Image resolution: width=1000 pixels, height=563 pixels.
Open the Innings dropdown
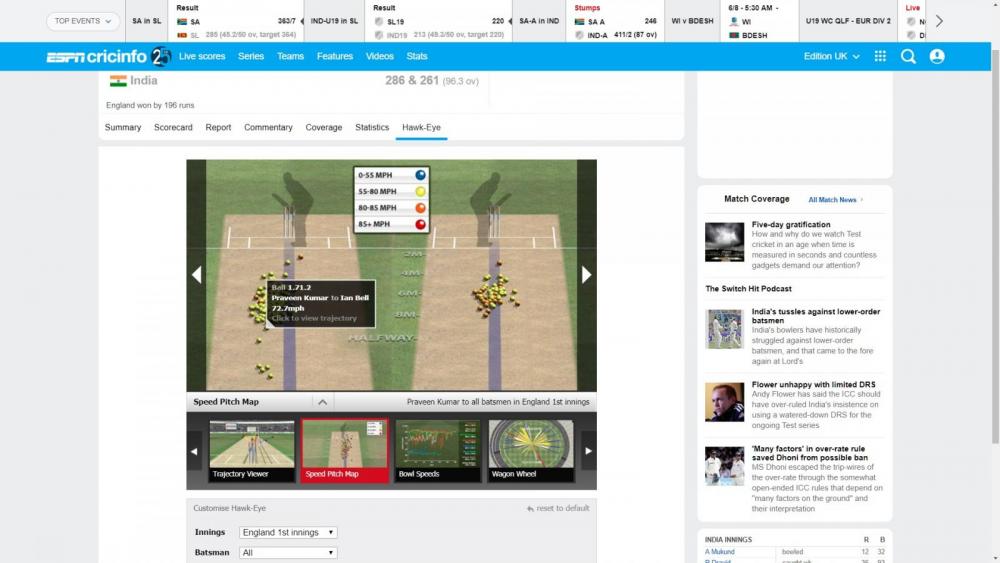pyautogui.click(x=288, y=532)
